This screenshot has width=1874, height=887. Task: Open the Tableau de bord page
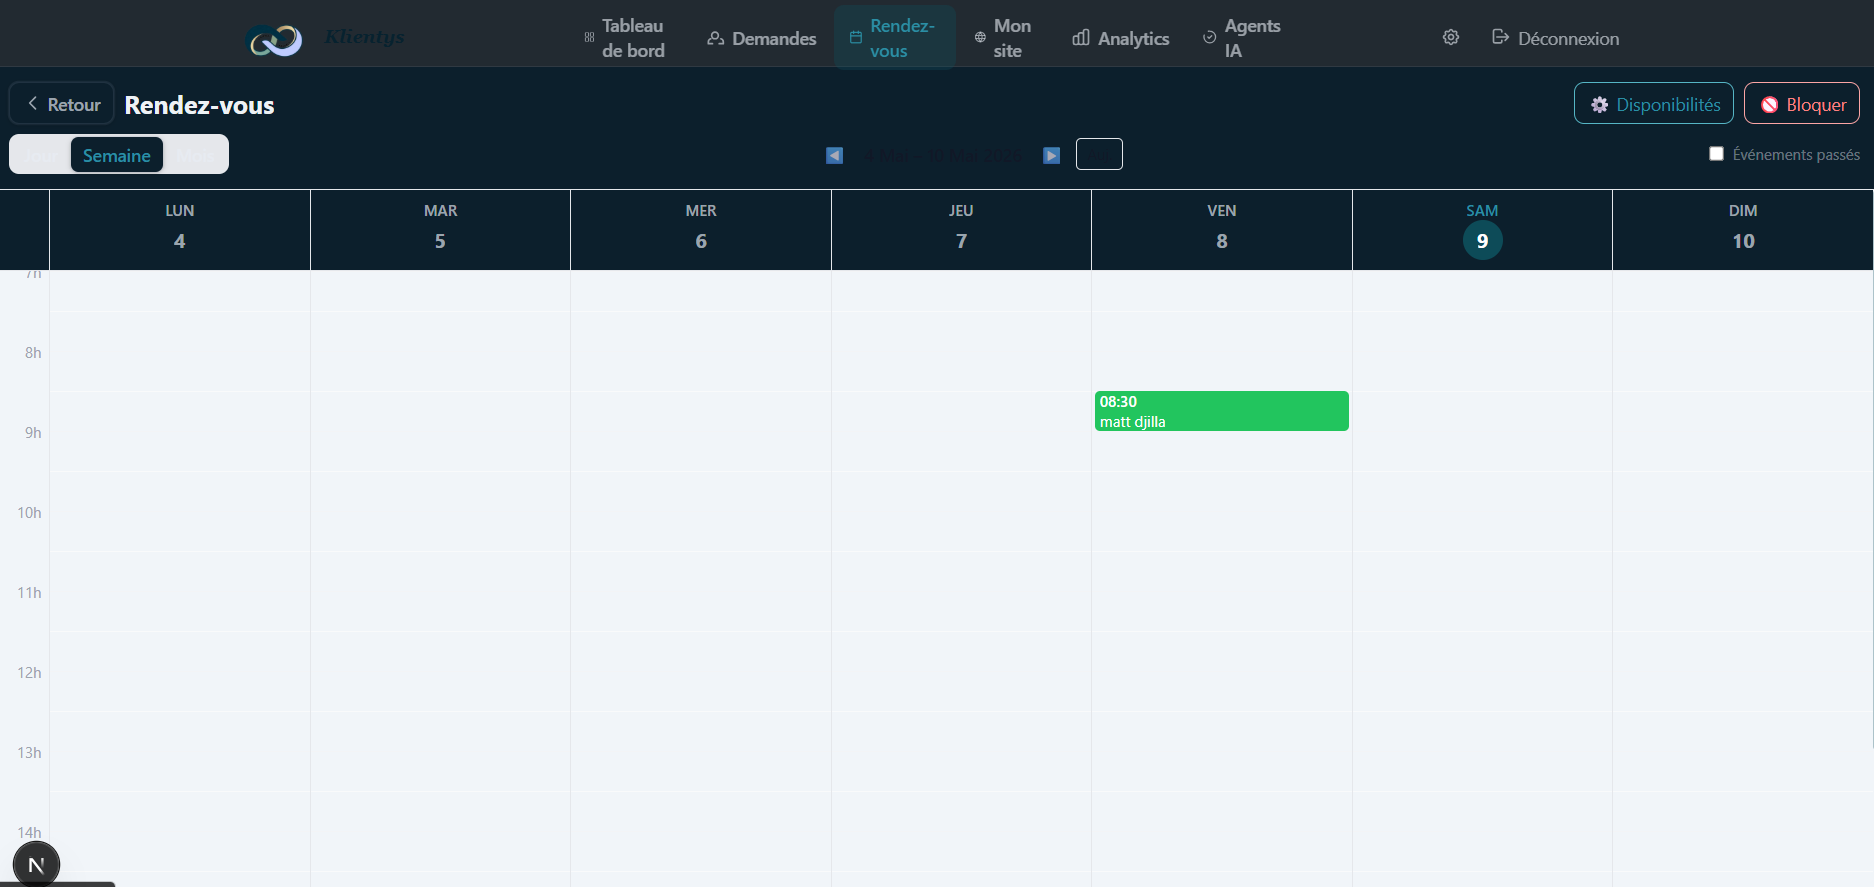[x=624, y=38]
